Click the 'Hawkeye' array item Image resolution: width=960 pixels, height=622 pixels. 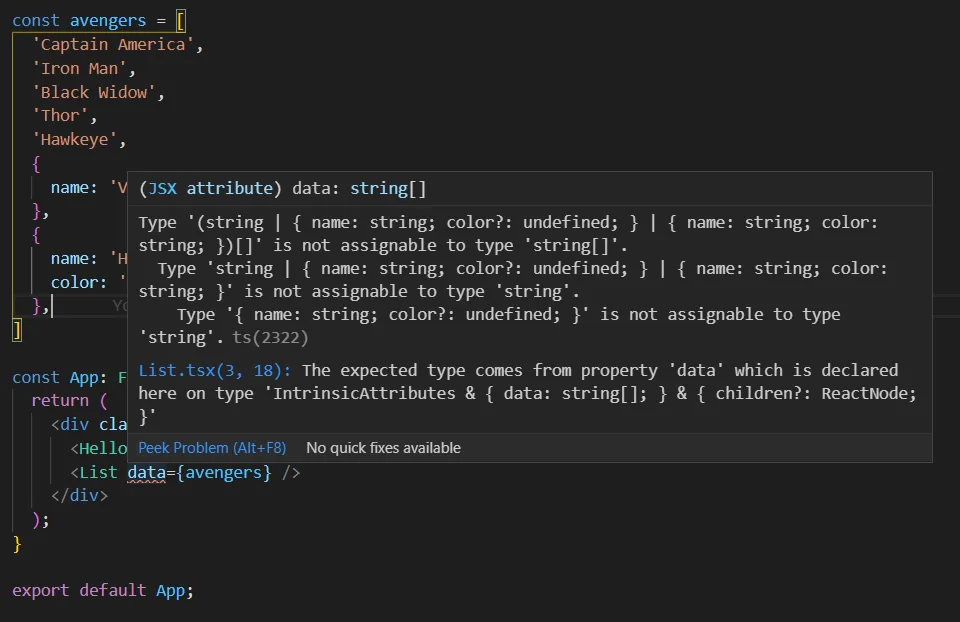pos(75,139)
